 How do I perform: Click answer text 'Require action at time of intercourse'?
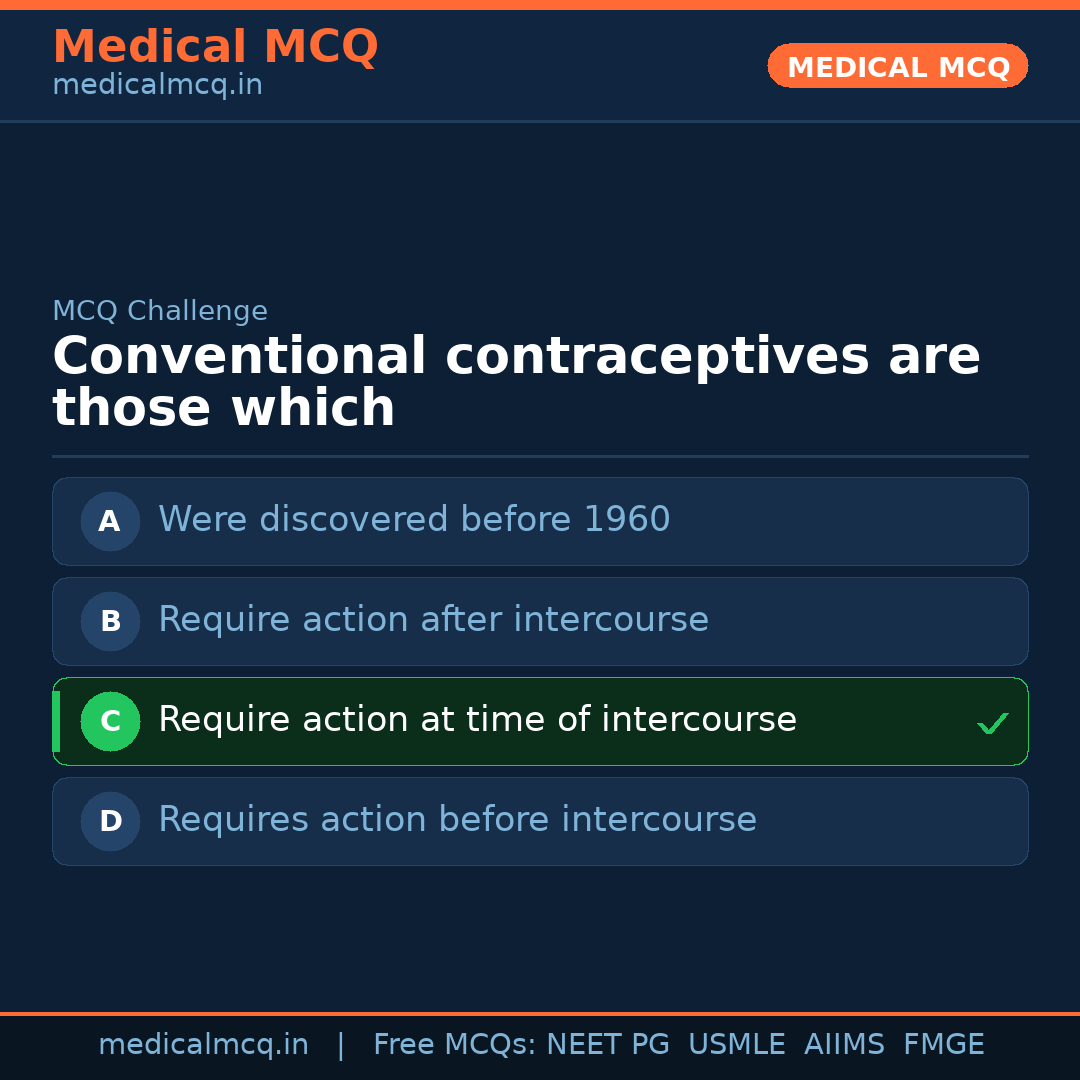click(477, 720)
